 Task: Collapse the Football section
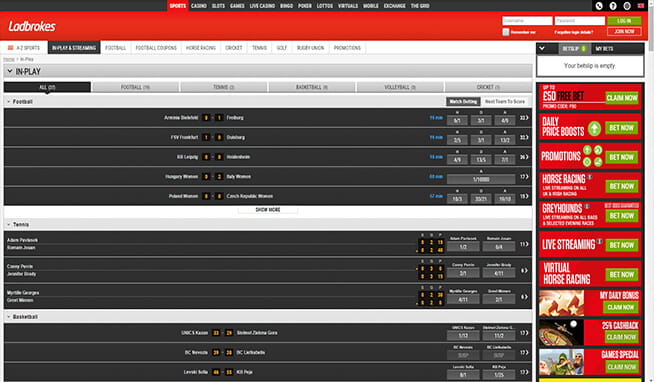pyautogui.click(x=8, y=101)
